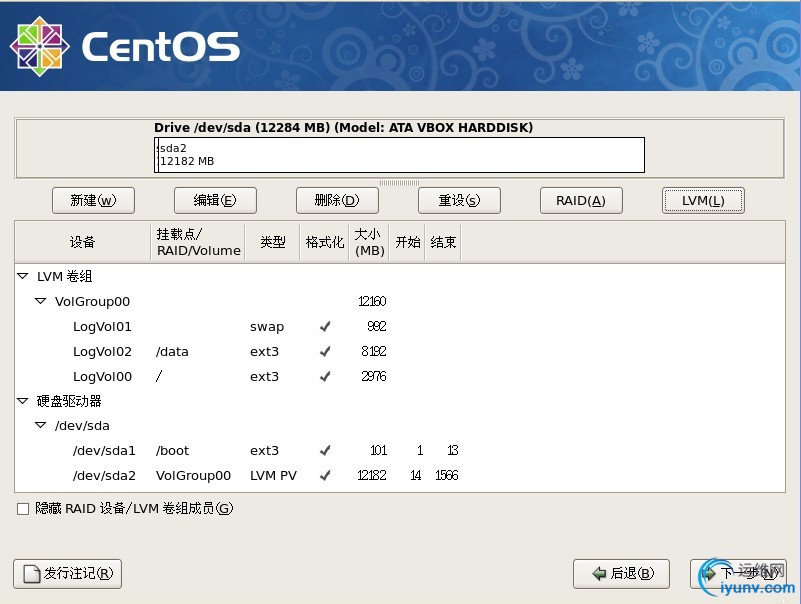Sort by the 设备 column header

(x=83, y=242)
